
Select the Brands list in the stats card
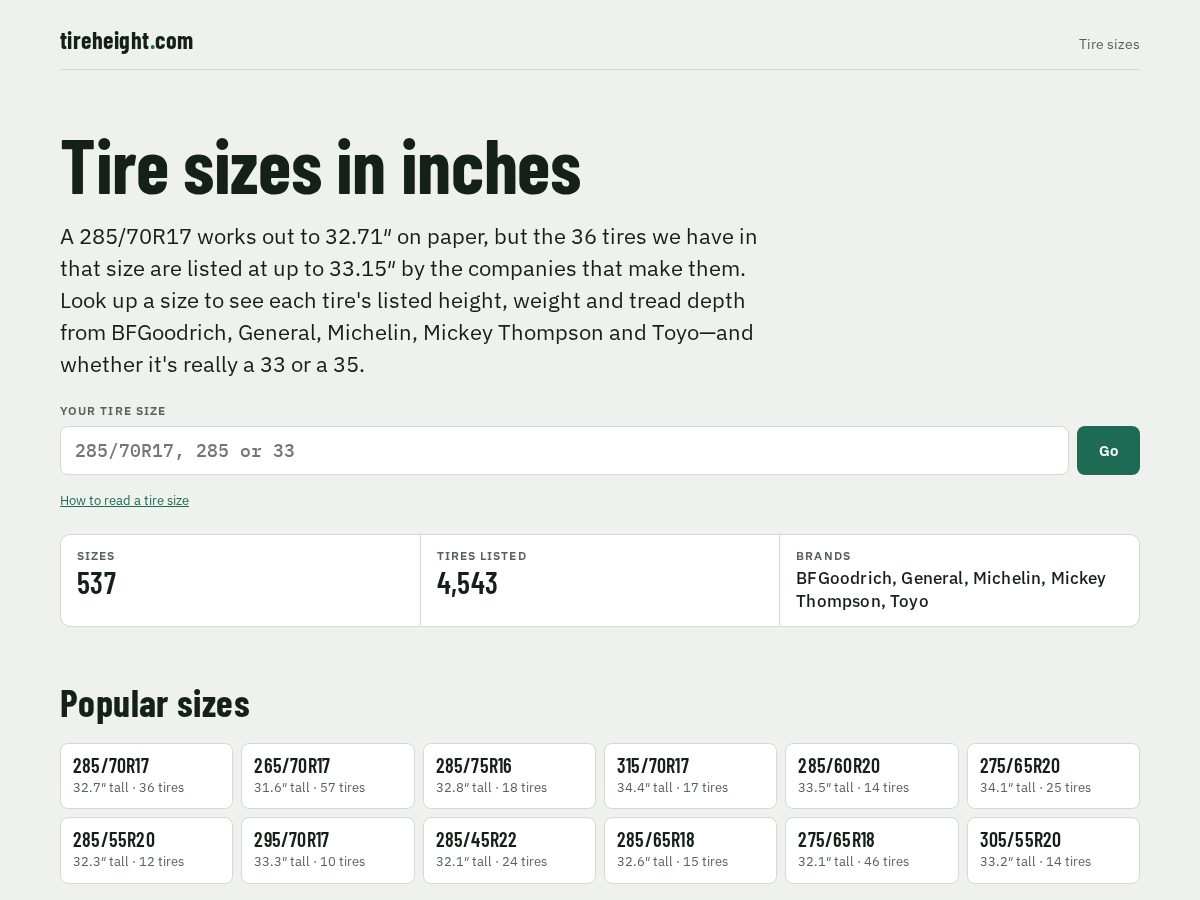[951, 589]
